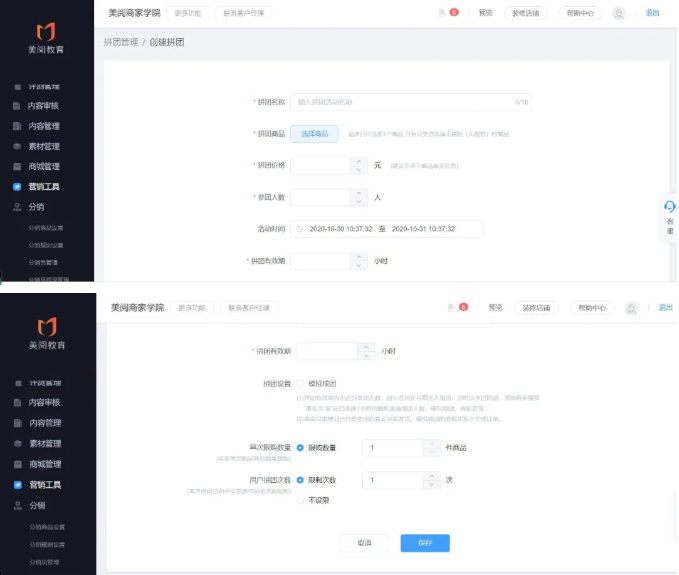The image size is (679, 575).
Task: Click the 选择商品 button
Action: (x=314, y=133)
